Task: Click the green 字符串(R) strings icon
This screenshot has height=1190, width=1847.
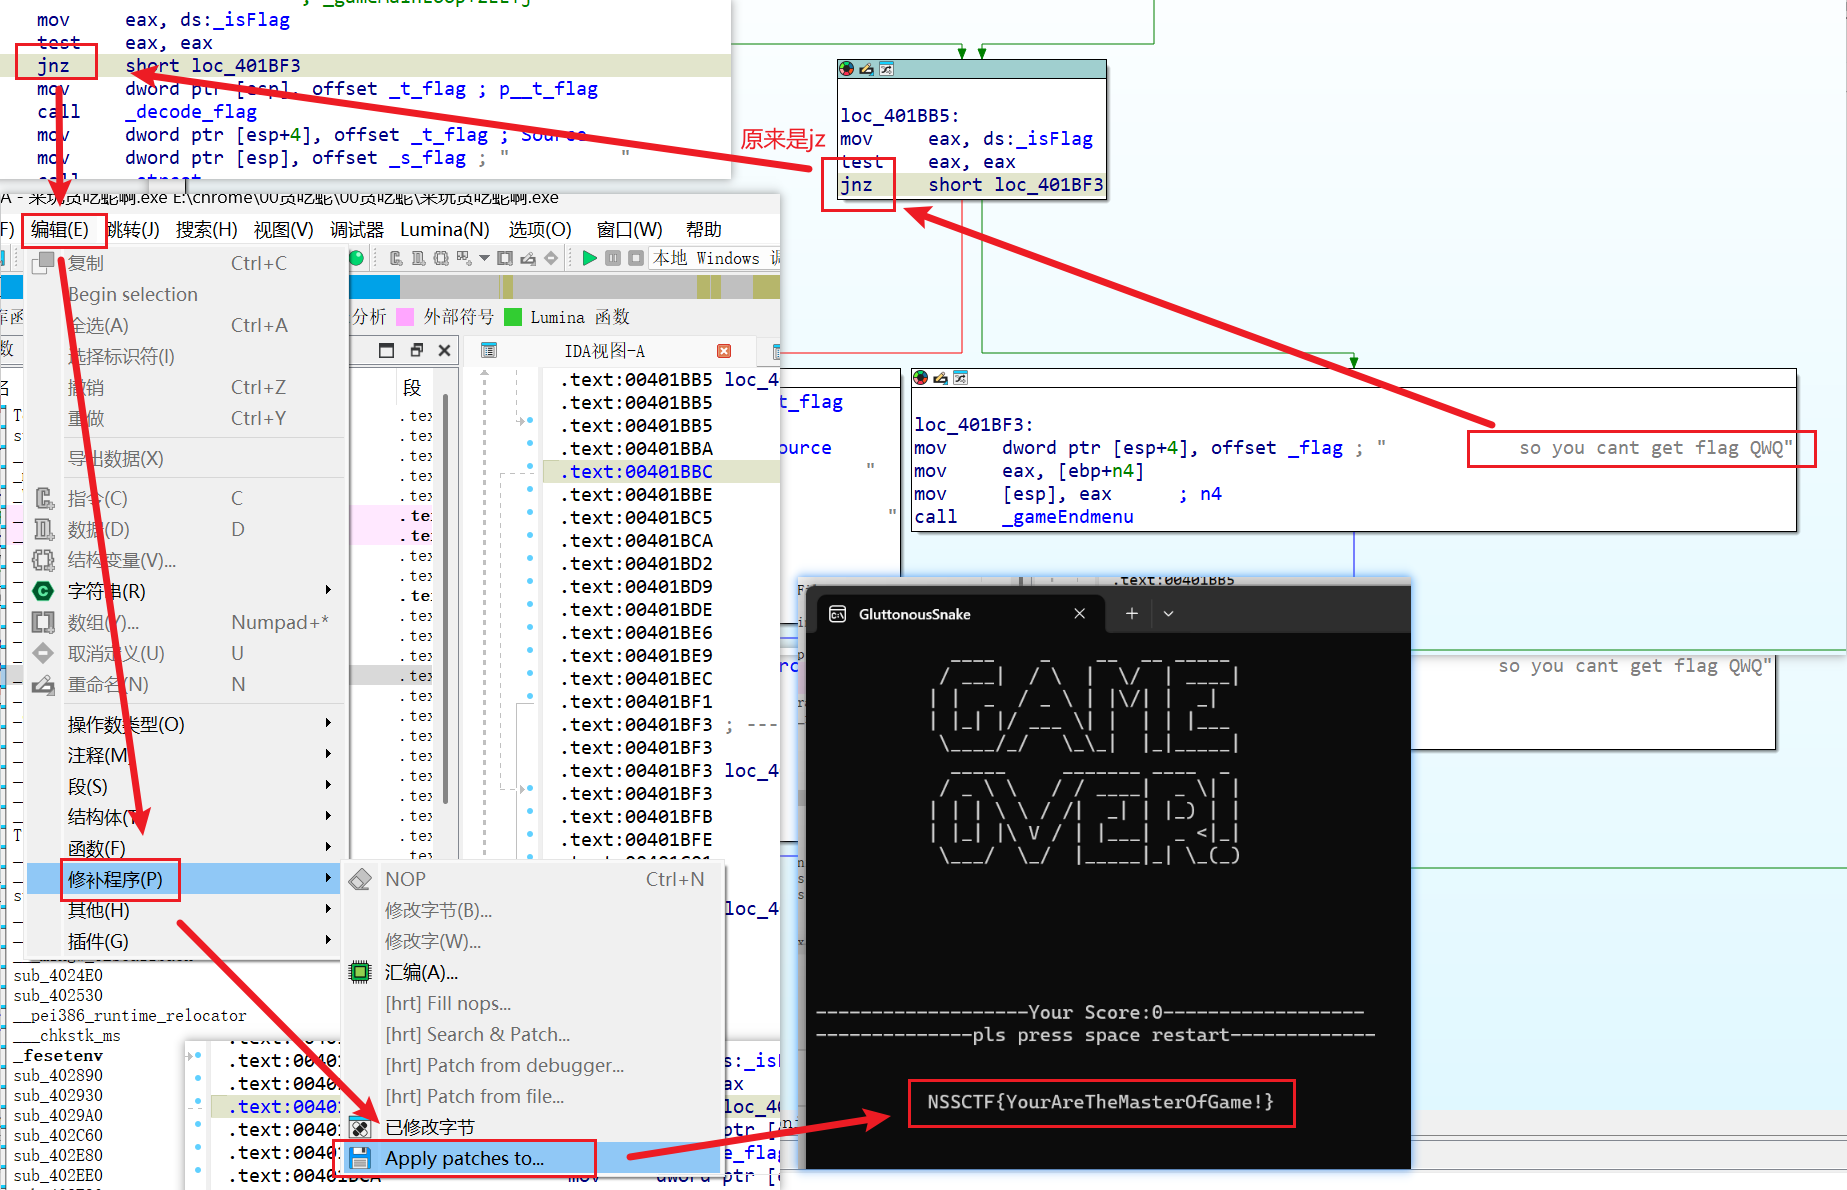Action: [43, 591]
